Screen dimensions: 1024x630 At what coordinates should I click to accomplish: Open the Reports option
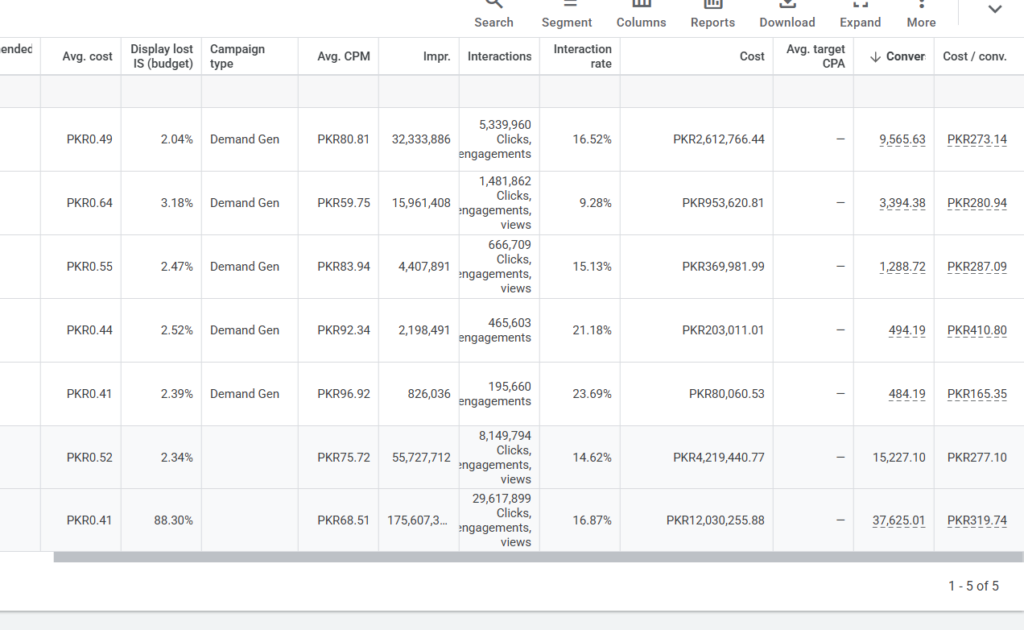click(712, 14)
